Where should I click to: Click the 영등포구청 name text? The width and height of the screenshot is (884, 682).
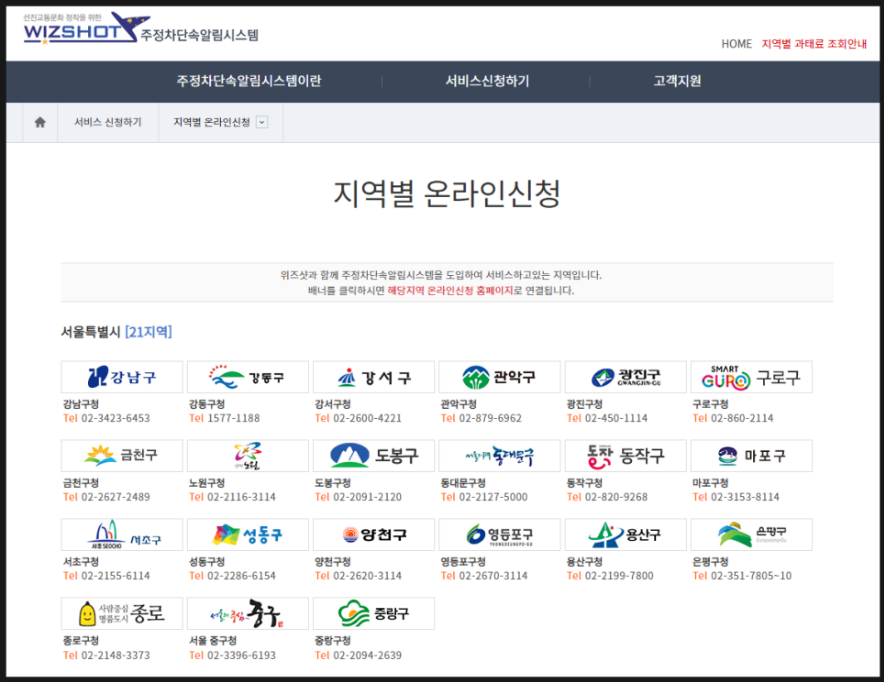[463, 562]
